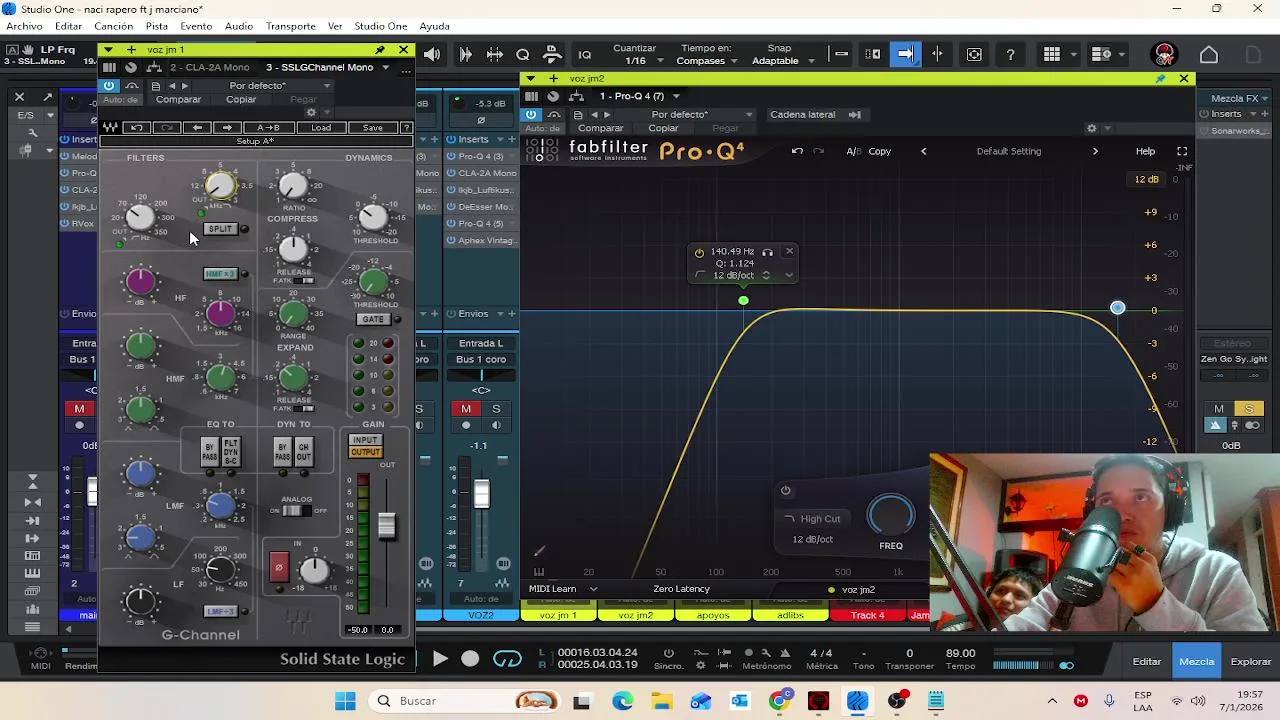Toggle the EQ band enable power in band popup
1280x720 pixels.
tap(699, 252)
